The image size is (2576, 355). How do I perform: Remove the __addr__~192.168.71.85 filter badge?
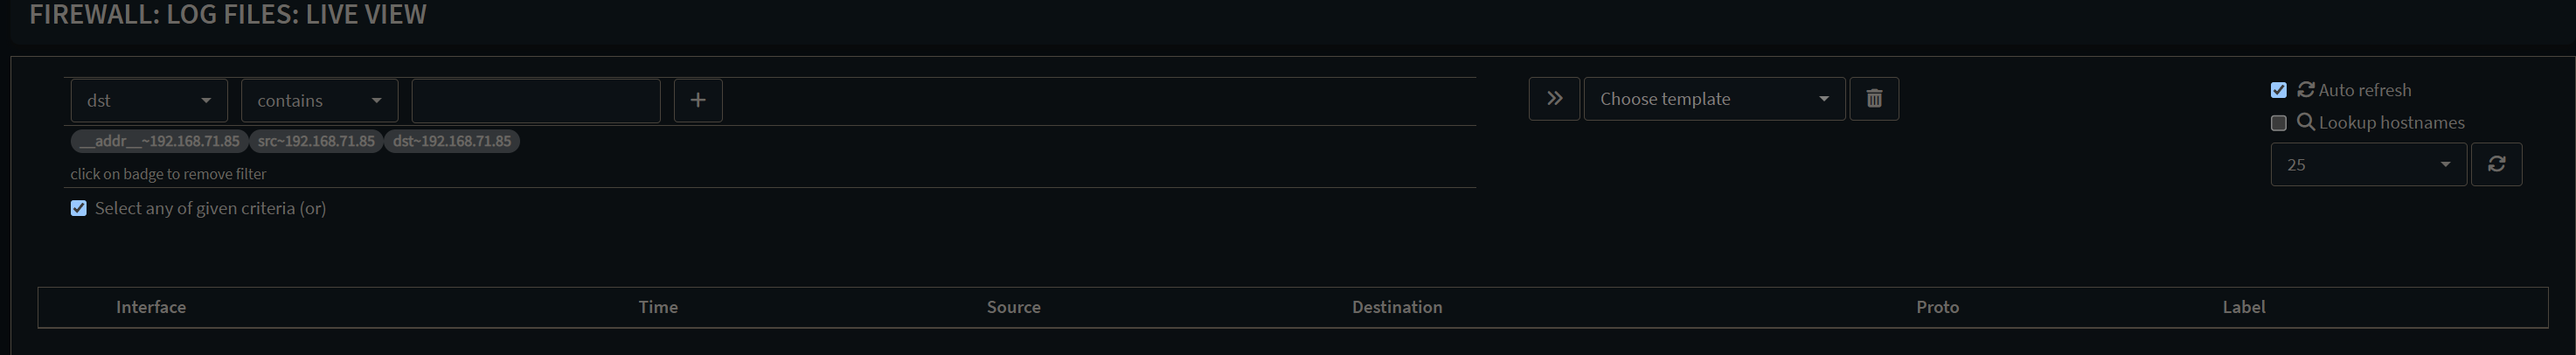(x=159, y=141)
